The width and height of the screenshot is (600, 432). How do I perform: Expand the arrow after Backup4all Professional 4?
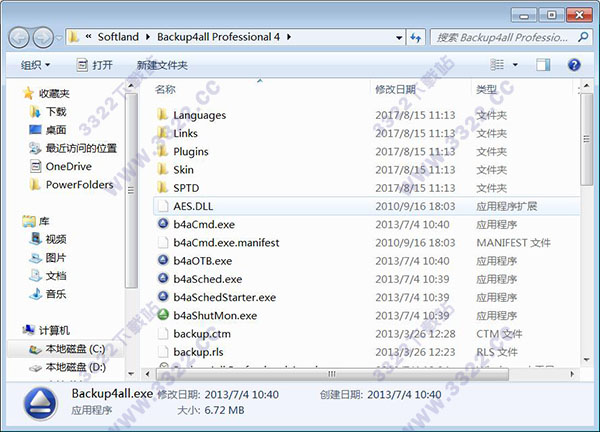(x=289, y=37)
